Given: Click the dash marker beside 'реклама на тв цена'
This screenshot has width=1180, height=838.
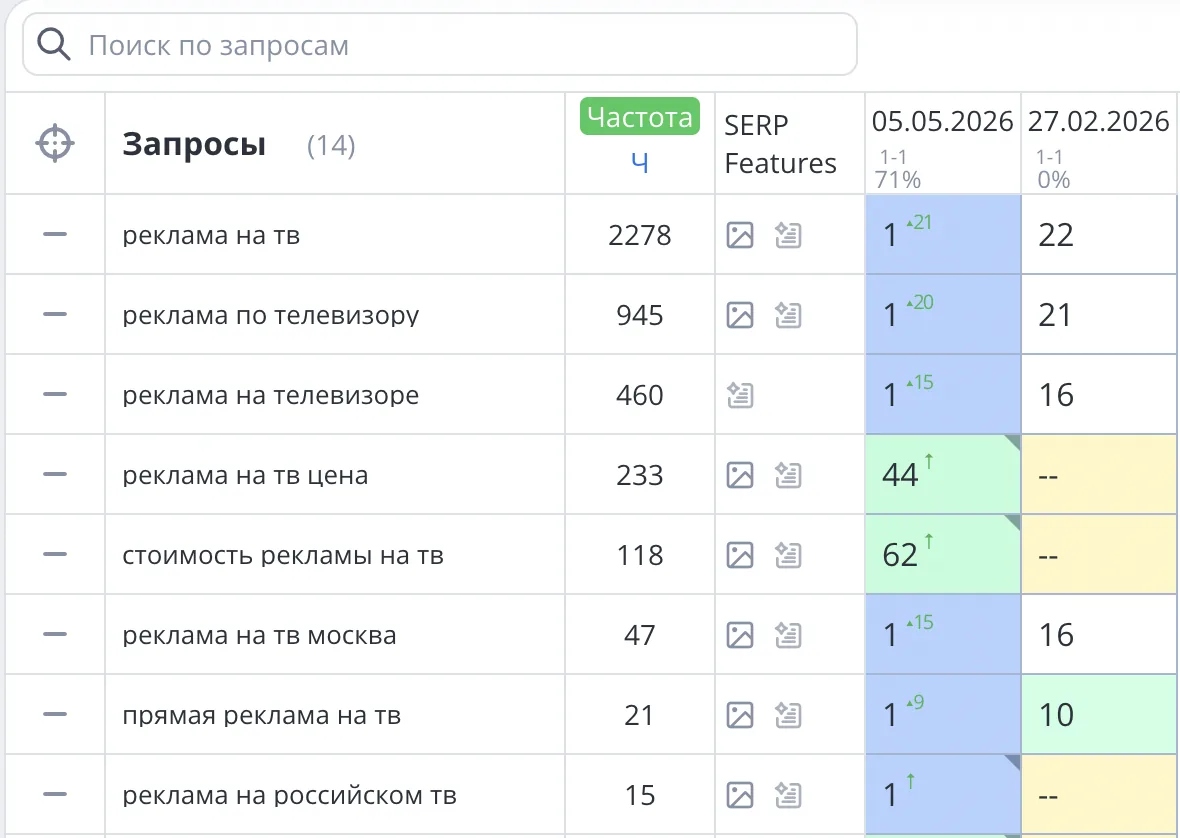Looking at the screenshot, I should 55,474.
